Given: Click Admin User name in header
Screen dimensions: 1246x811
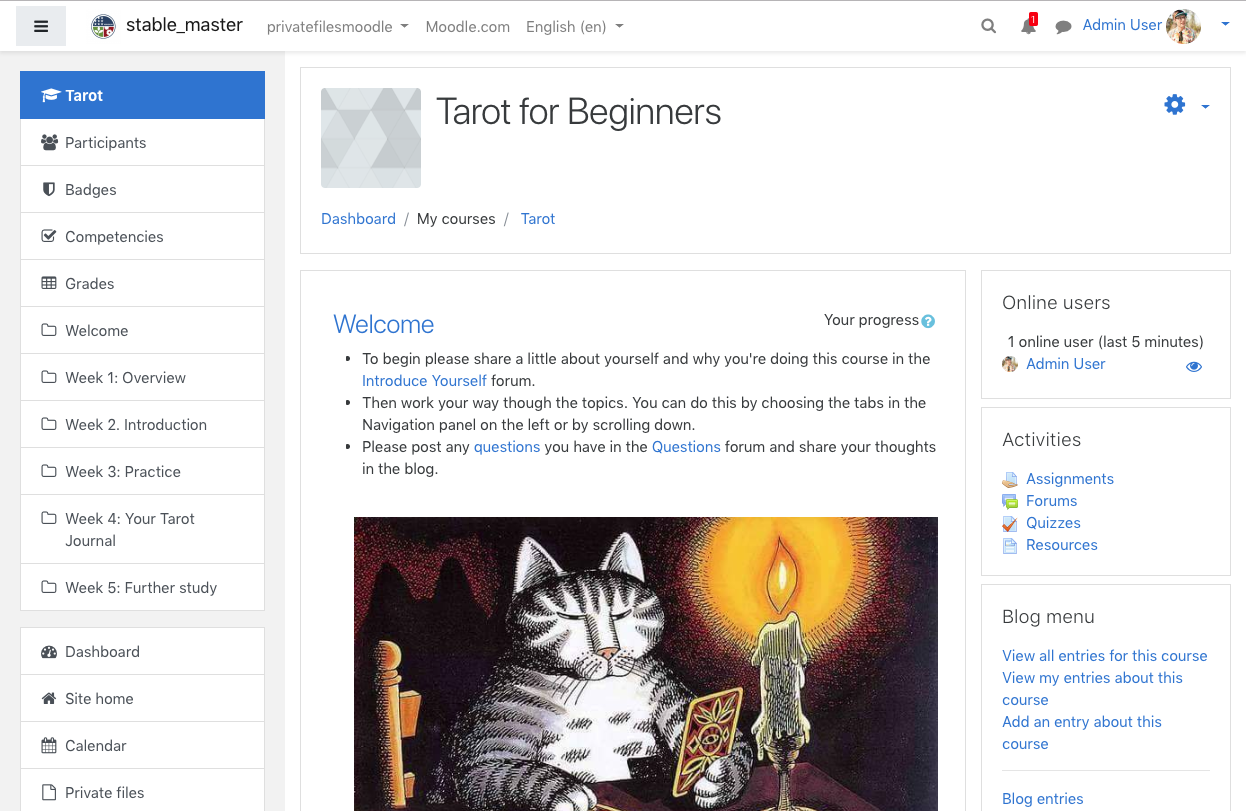Looking at the screenshot, I should 1122,25.
